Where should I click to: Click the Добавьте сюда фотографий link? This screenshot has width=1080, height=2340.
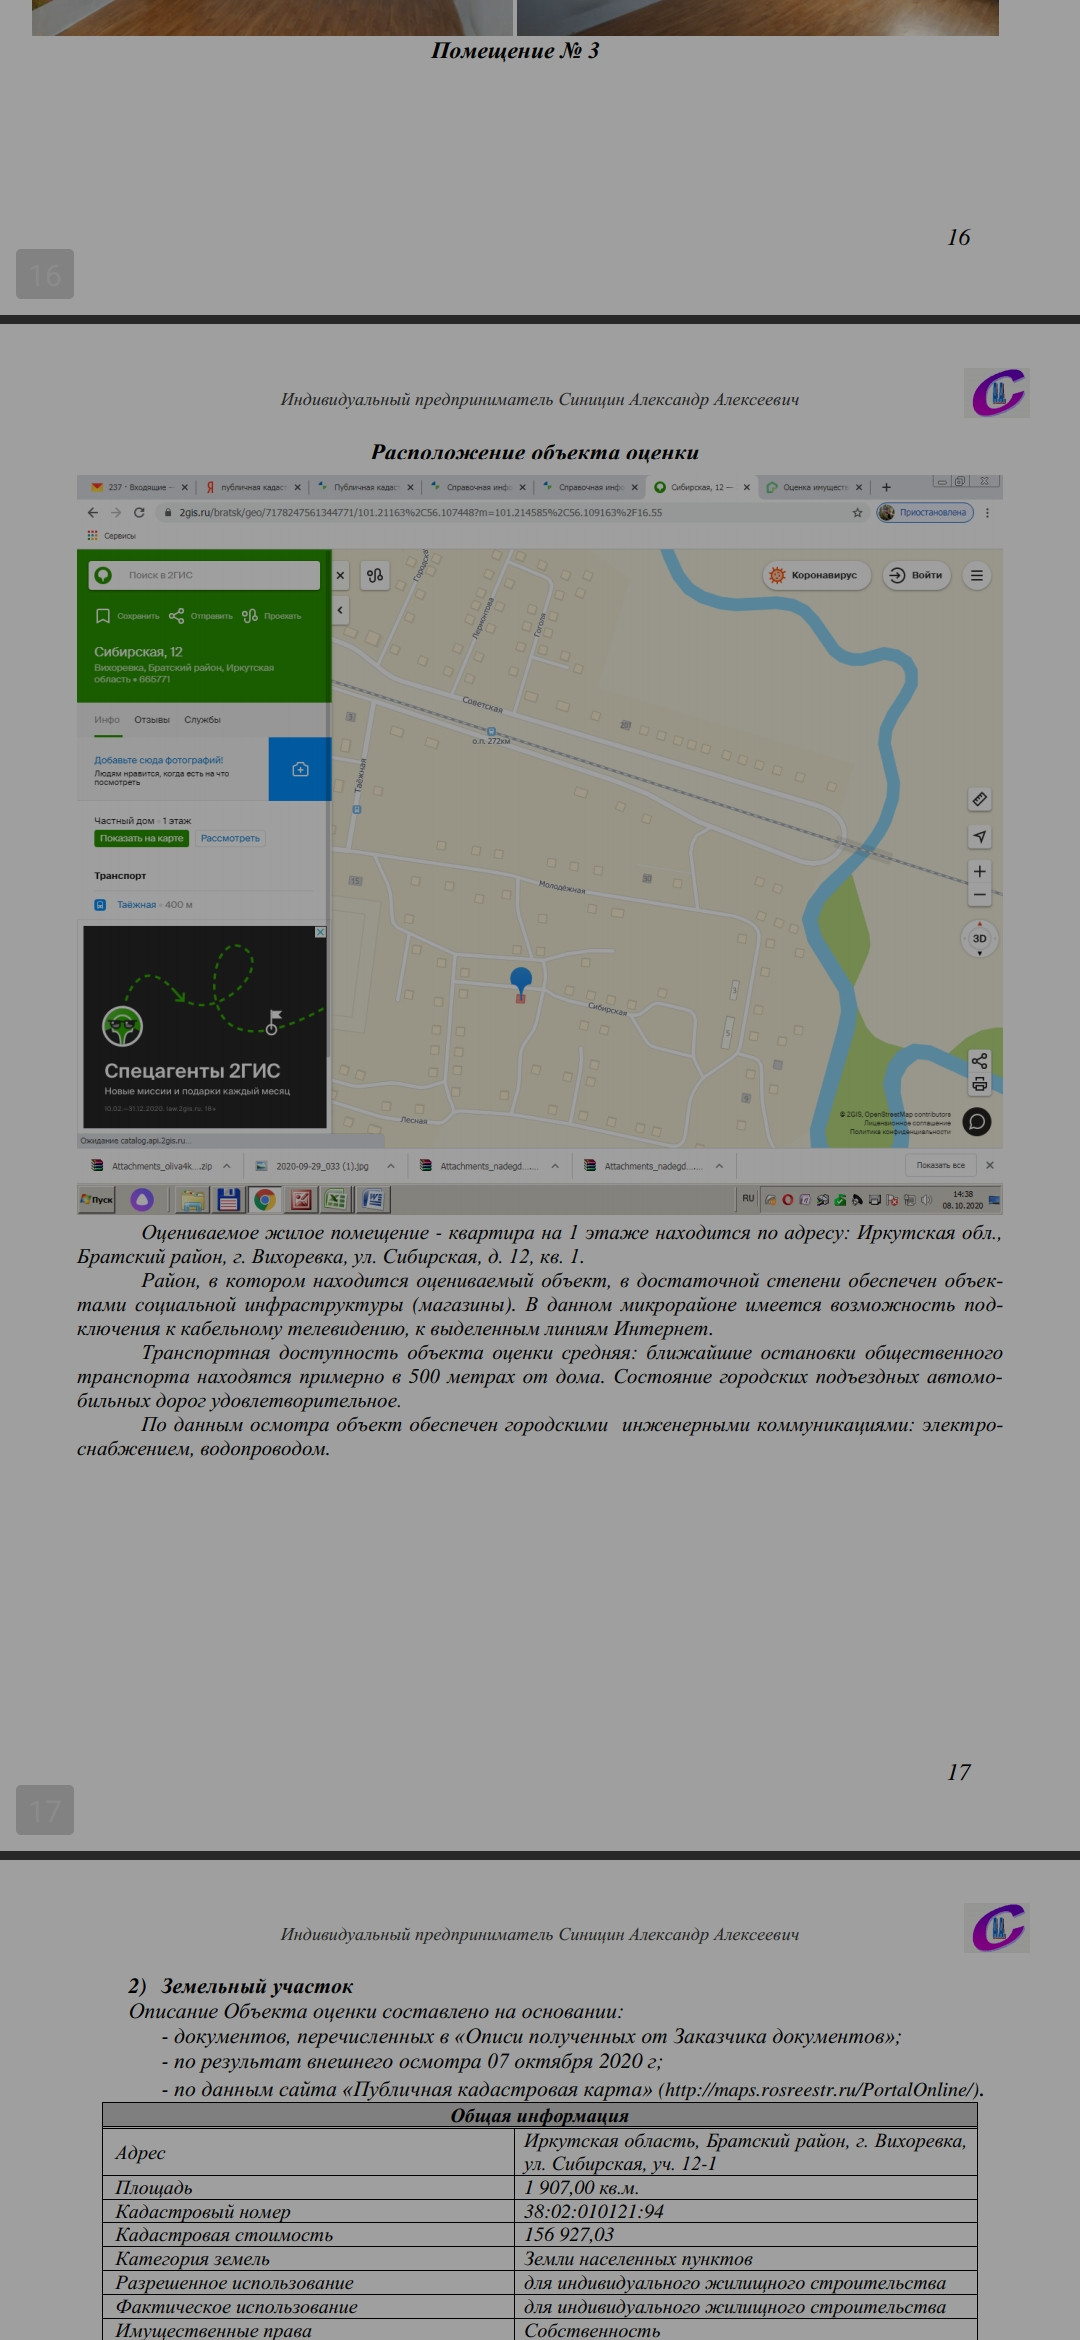coord(159,760)
